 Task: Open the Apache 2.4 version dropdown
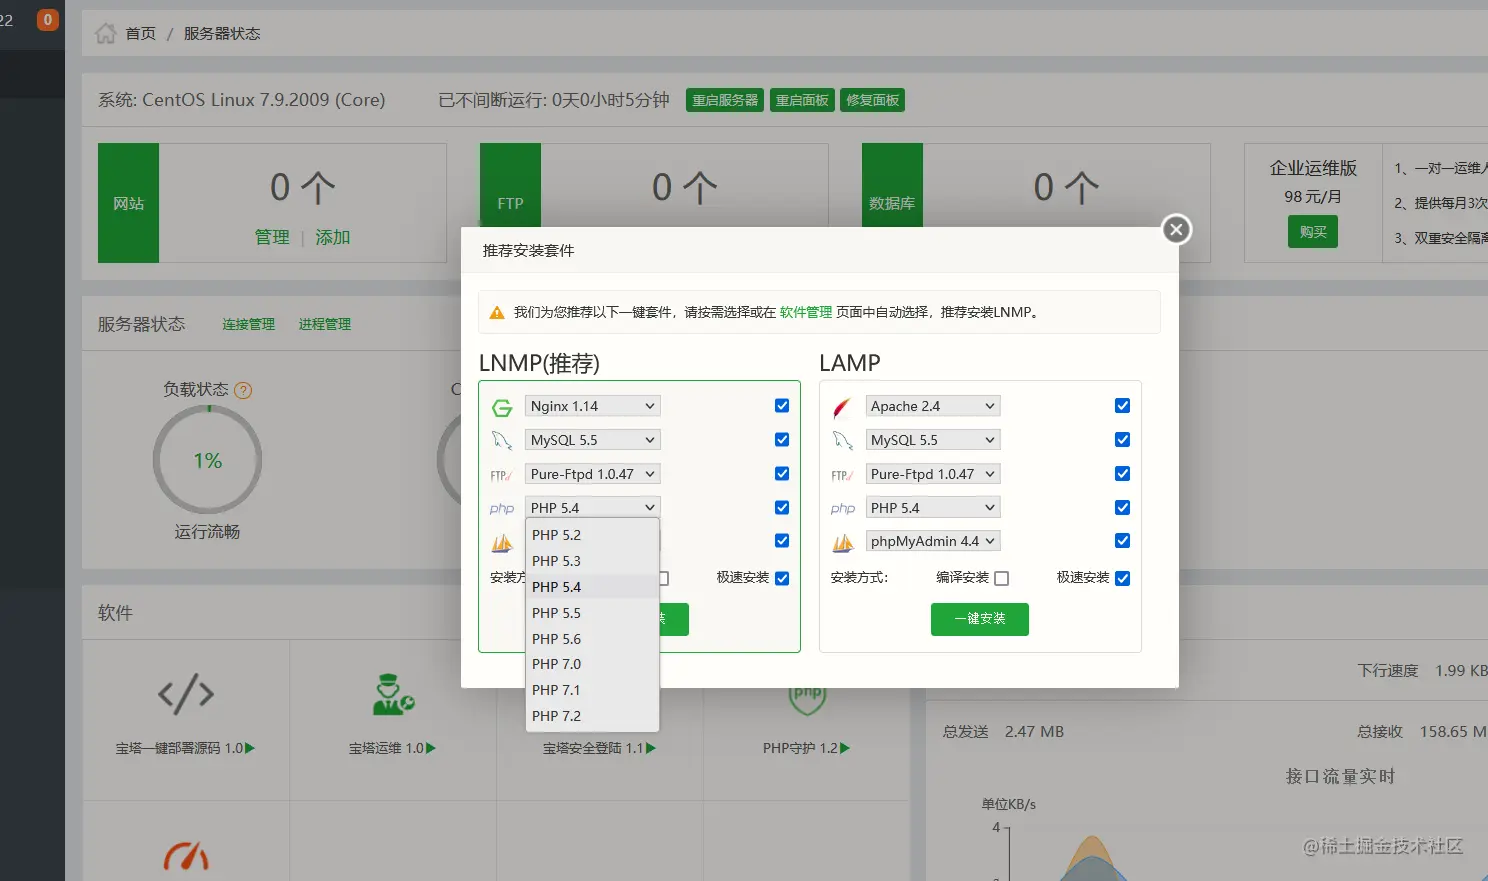point(933,406)
